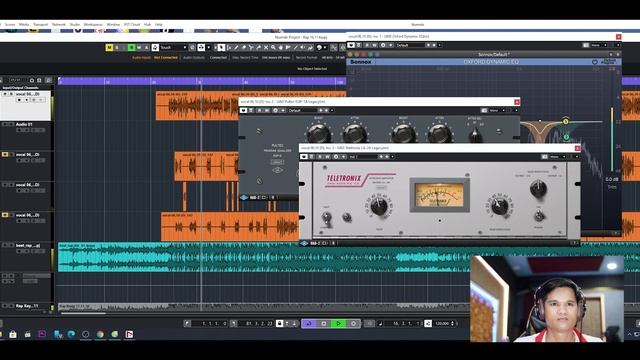The width and height of the screenshot is (640, 360).
Task: Open the Workspaces menu
Action: 93,24
